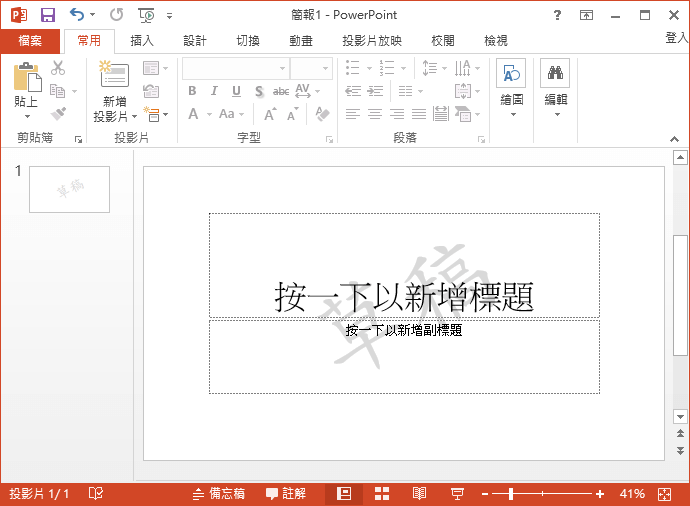The image size is (690, 506).
Task: Decrease font size with smaller A
Action: pyautogui.click(x=293, y=114)
